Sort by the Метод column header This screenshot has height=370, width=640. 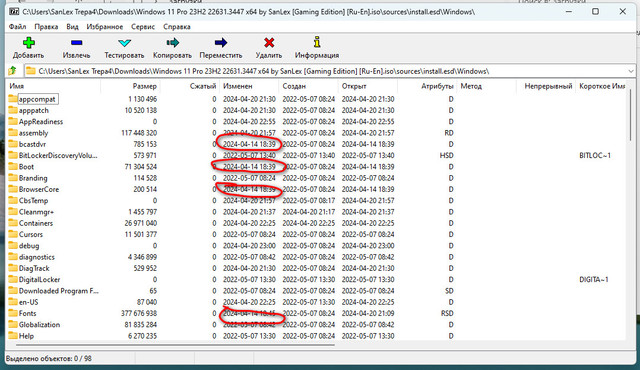pyautogui.click(x=487, y=86)
